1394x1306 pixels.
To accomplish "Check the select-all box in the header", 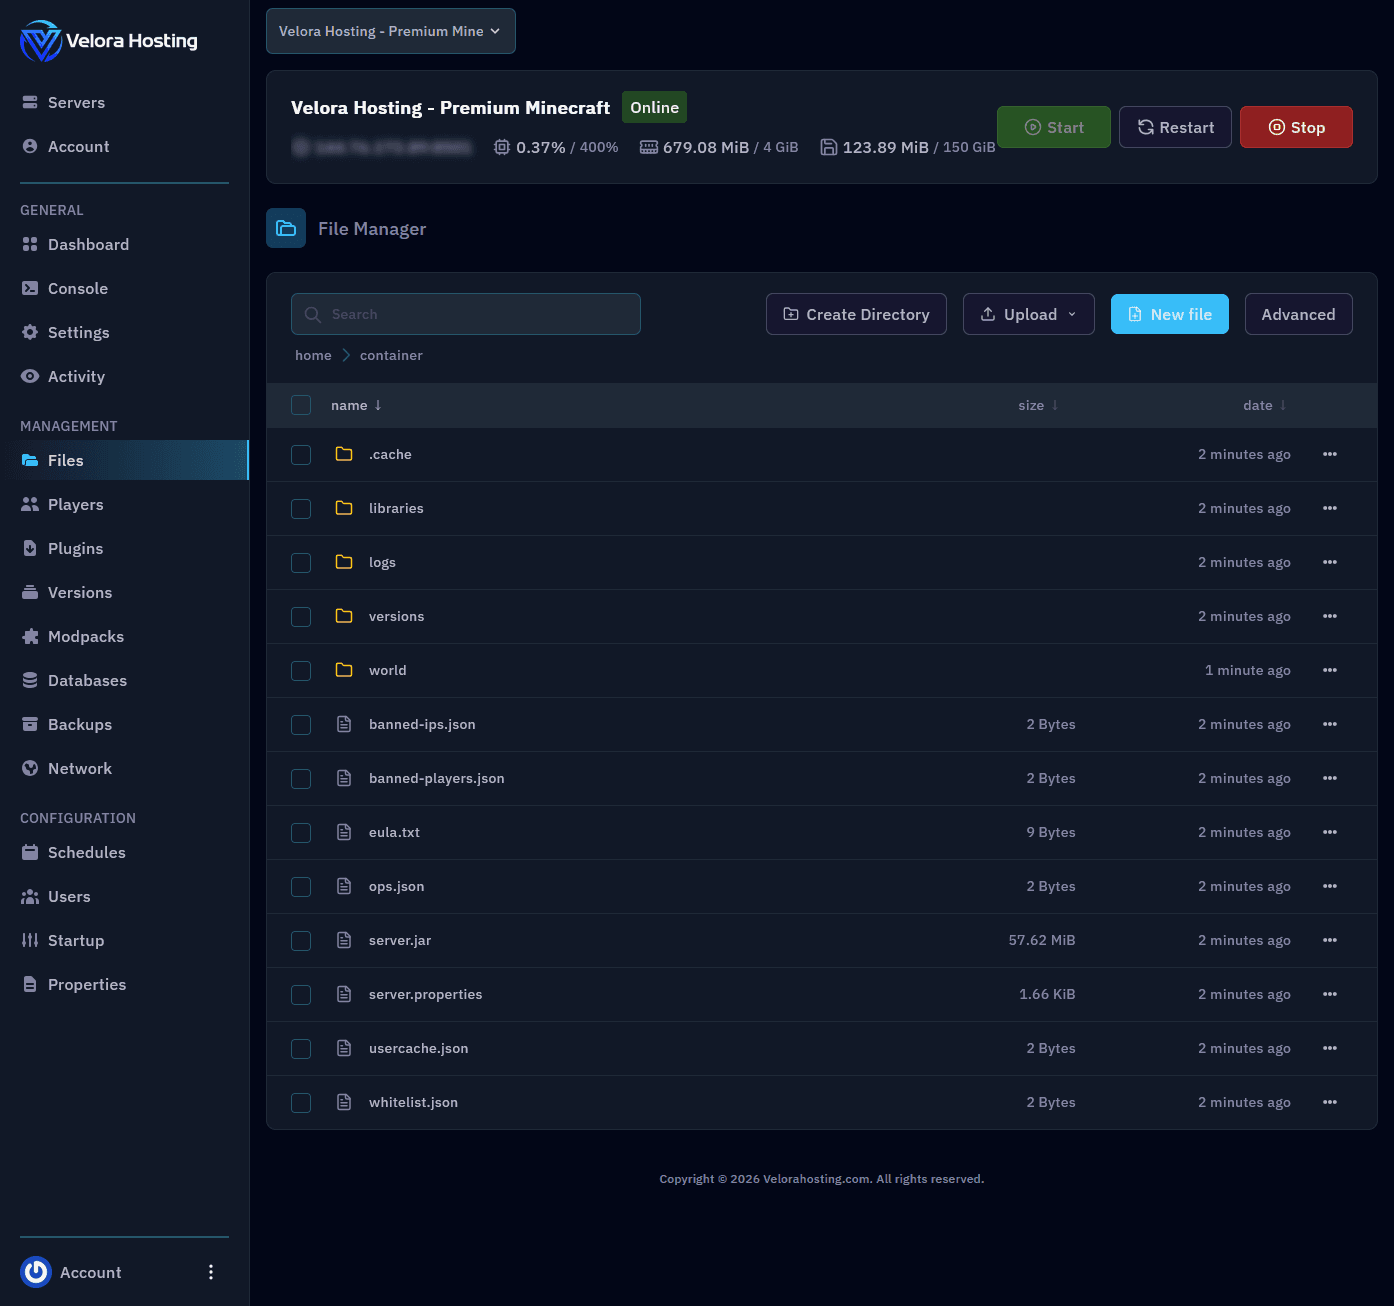I will tap(301, 405).
